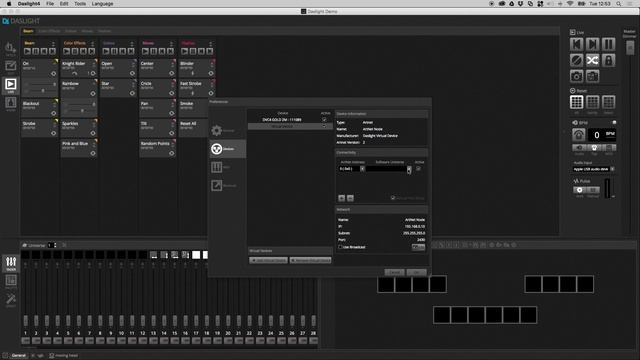Open the Tools menu
This screenshot has height=360, width=640.
(x=80, y=4)
